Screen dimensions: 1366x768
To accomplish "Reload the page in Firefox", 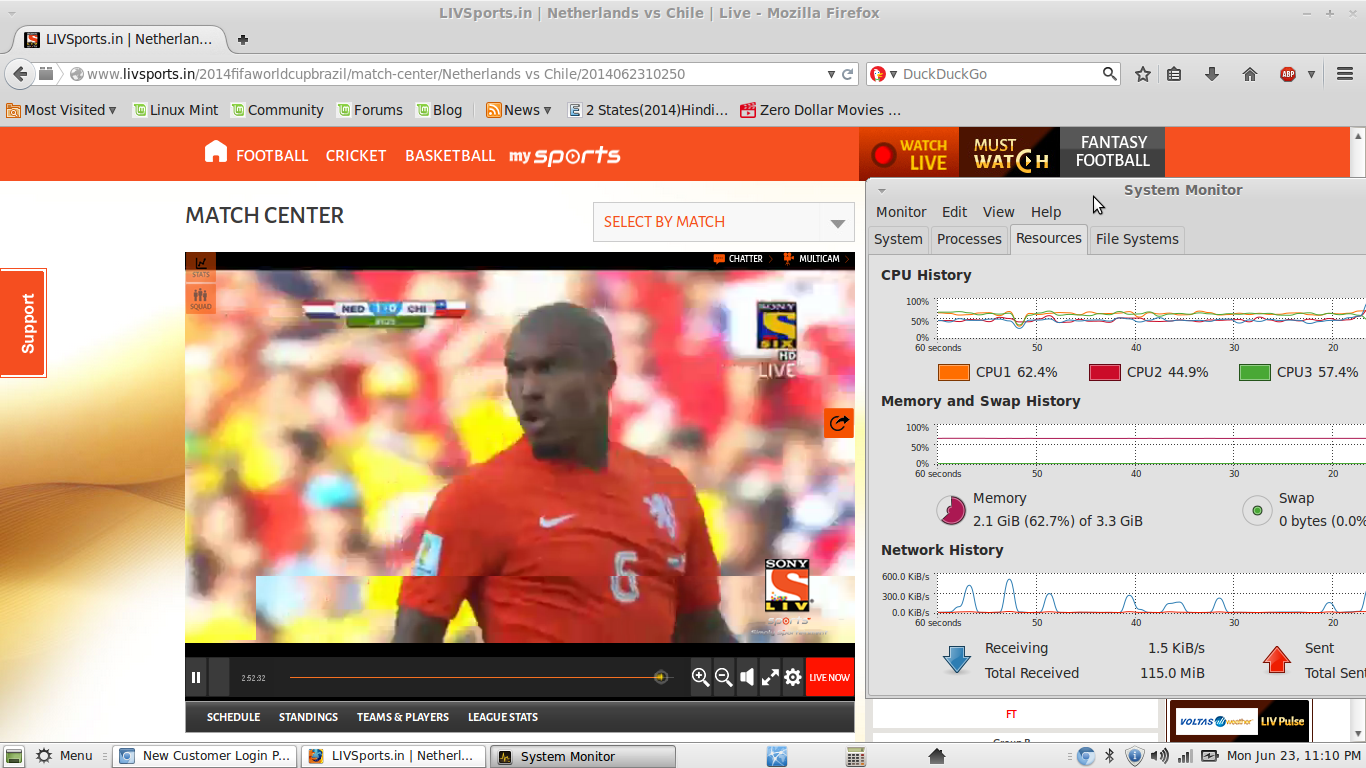I will pyautogui.click(x=848, y=74).
